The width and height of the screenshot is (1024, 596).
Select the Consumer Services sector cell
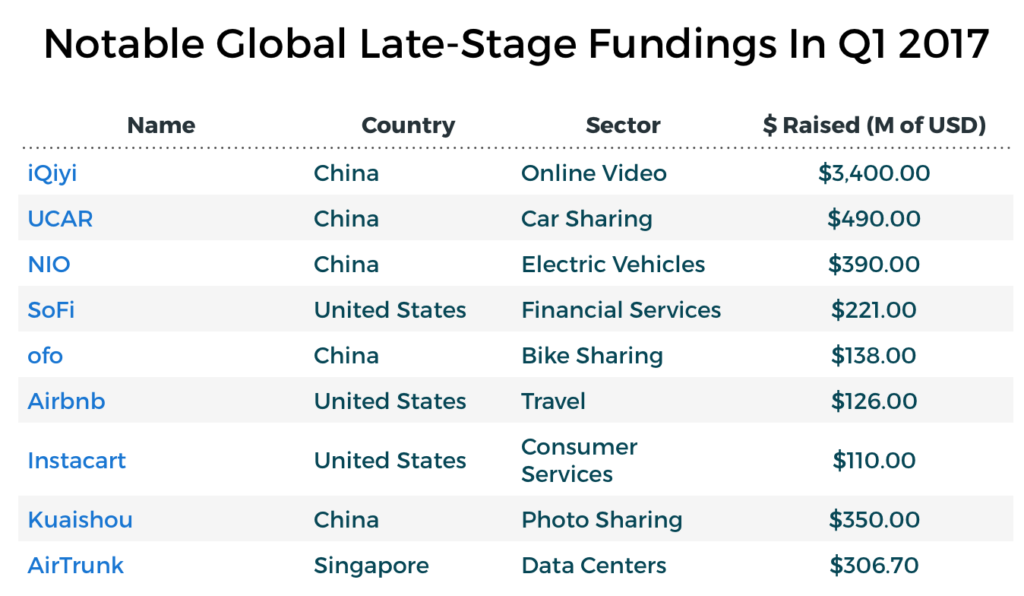point(579,461)
